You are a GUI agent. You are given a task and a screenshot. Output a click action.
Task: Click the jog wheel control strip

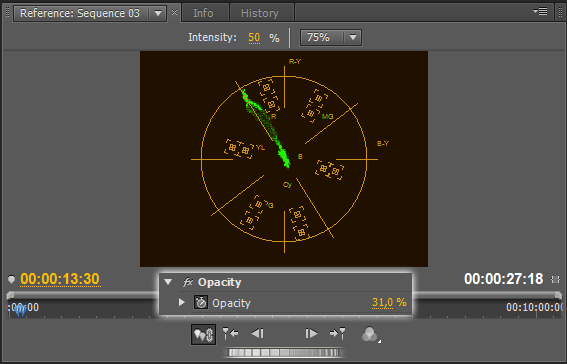point(284,352)
